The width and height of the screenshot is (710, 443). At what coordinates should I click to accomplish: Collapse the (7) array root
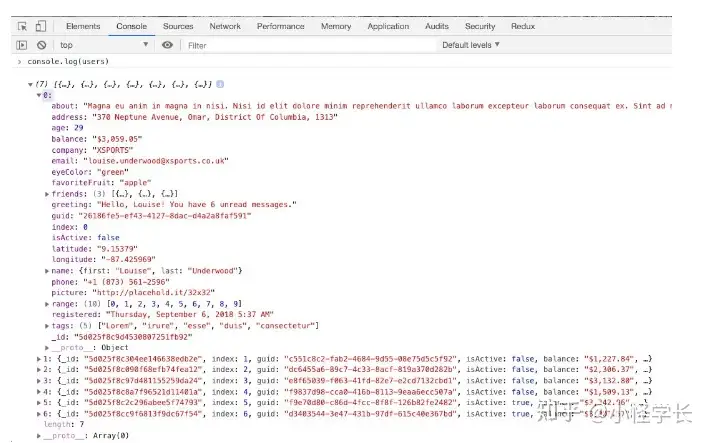click(x=30, y=84)
